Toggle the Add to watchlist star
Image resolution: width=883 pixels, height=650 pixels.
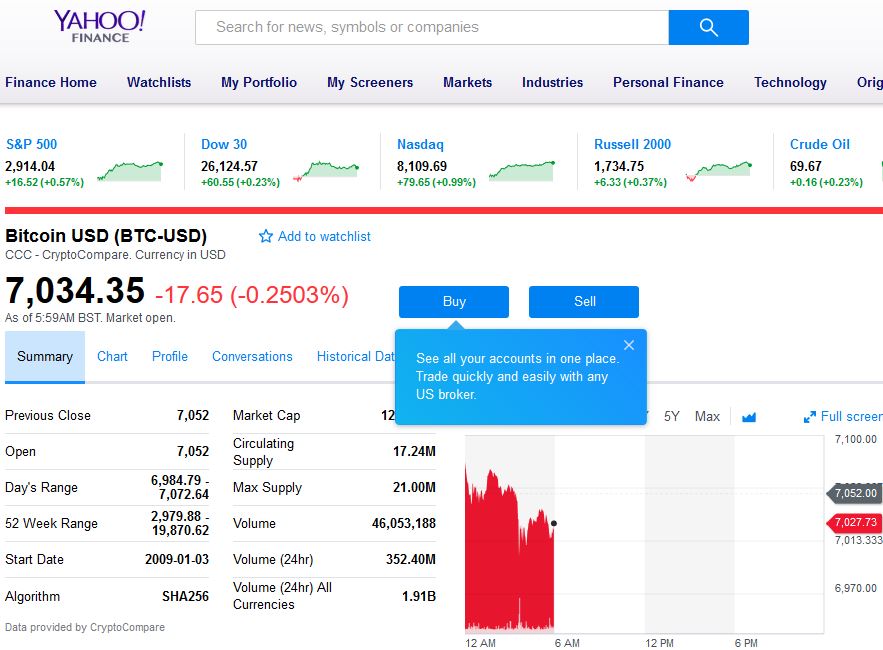pyautogui.click(x=265, y=236)
